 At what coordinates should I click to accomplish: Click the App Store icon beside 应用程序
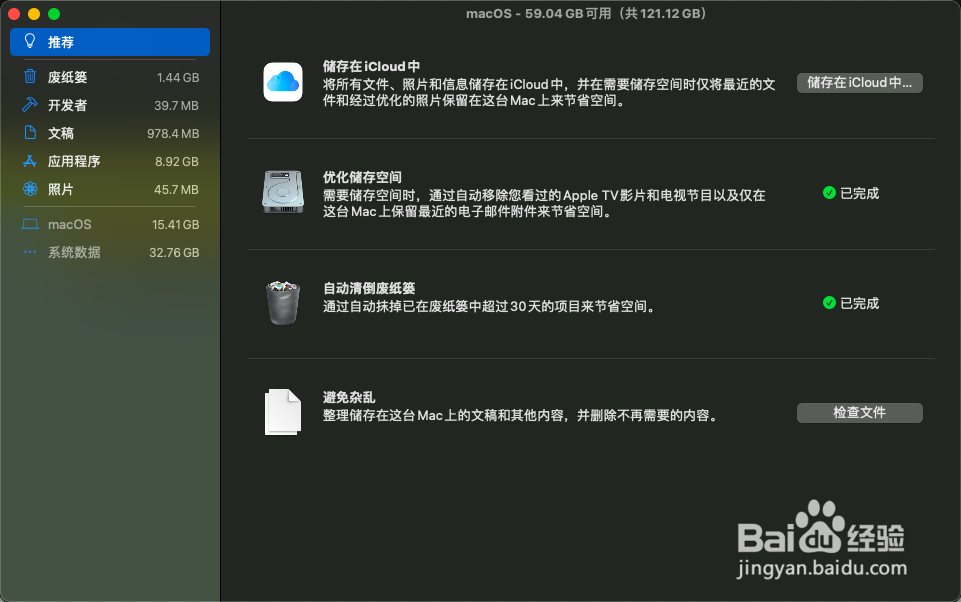pos(29,161)
